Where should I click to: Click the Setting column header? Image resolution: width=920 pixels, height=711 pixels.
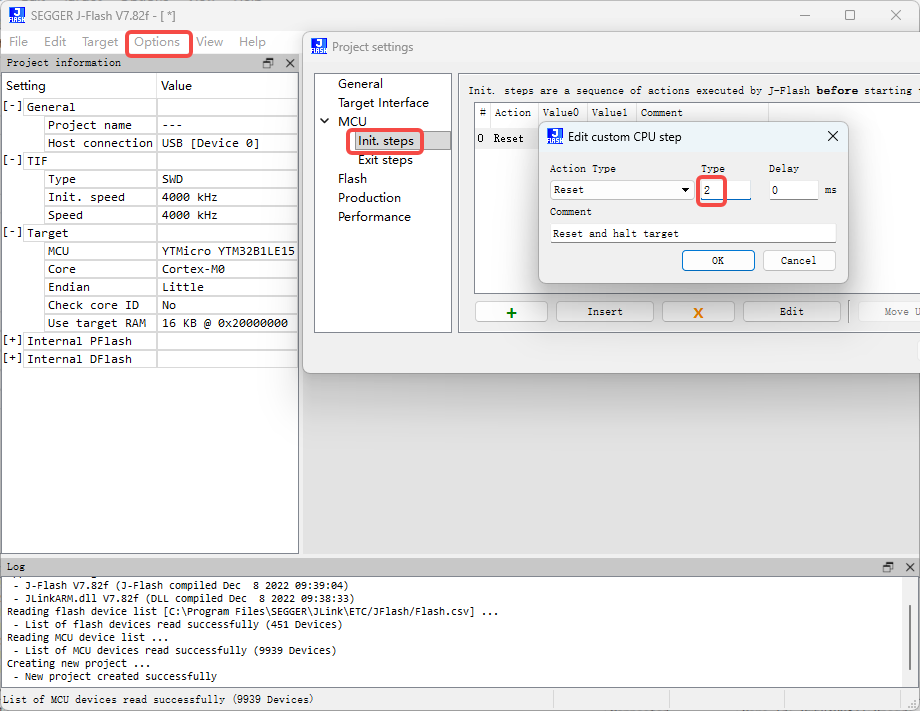pos(79,86)
